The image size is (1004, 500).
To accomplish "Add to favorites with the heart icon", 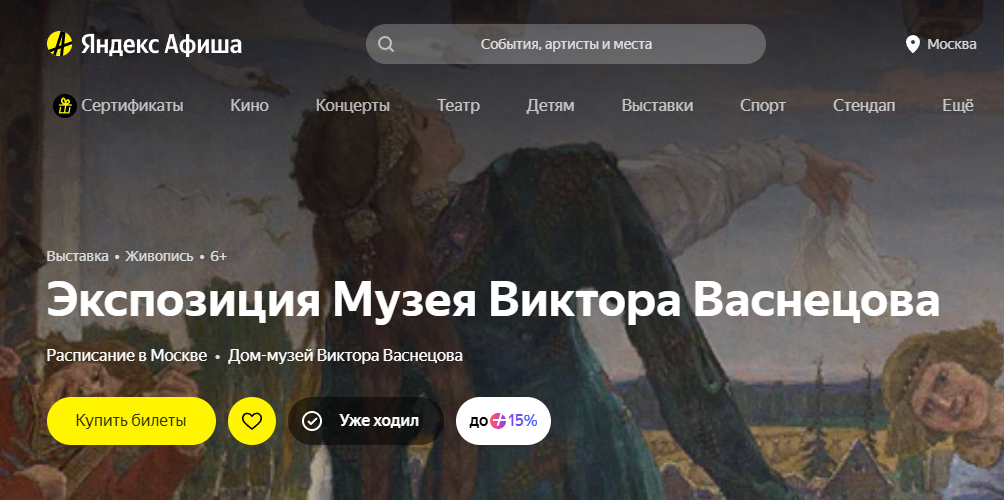I will click(252, 421).
